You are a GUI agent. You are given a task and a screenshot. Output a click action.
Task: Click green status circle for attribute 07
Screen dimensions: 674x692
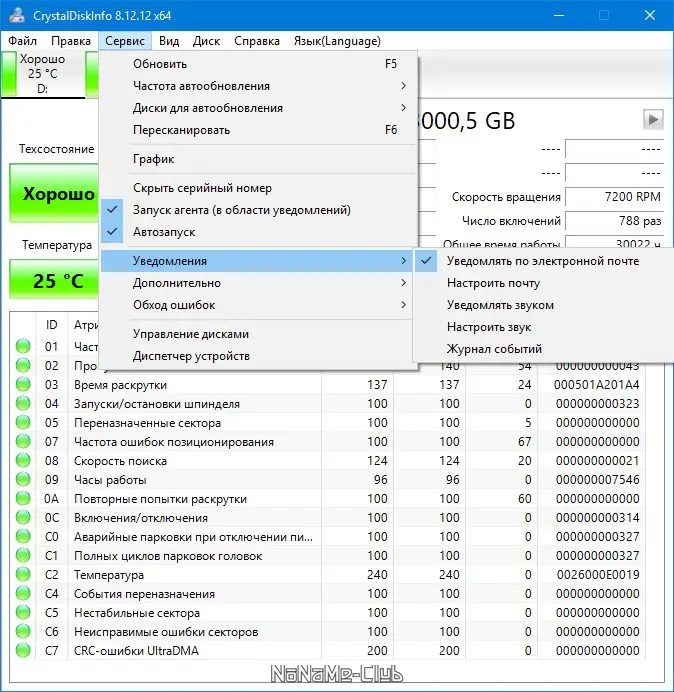coord(23,441)
